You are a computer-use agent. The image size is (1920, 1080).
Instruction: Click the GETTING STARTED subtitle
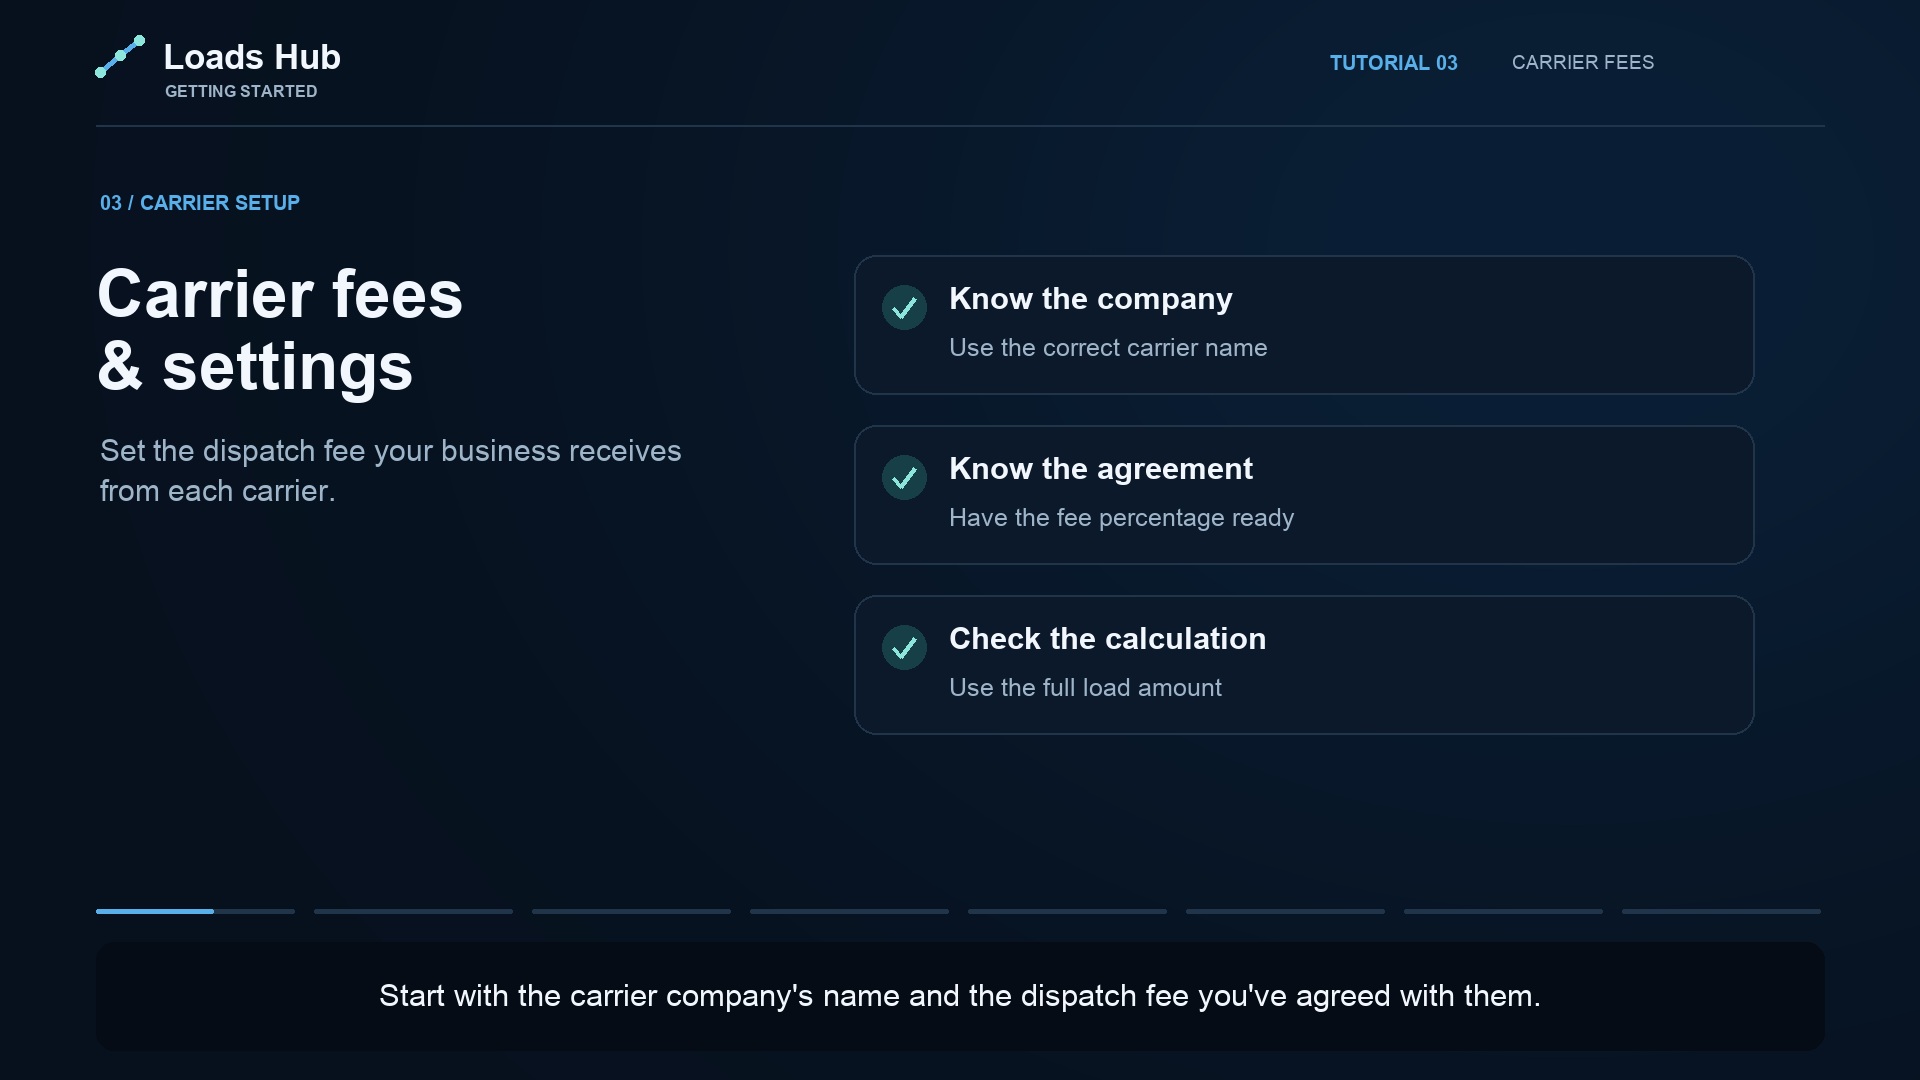tap(241, 91)
